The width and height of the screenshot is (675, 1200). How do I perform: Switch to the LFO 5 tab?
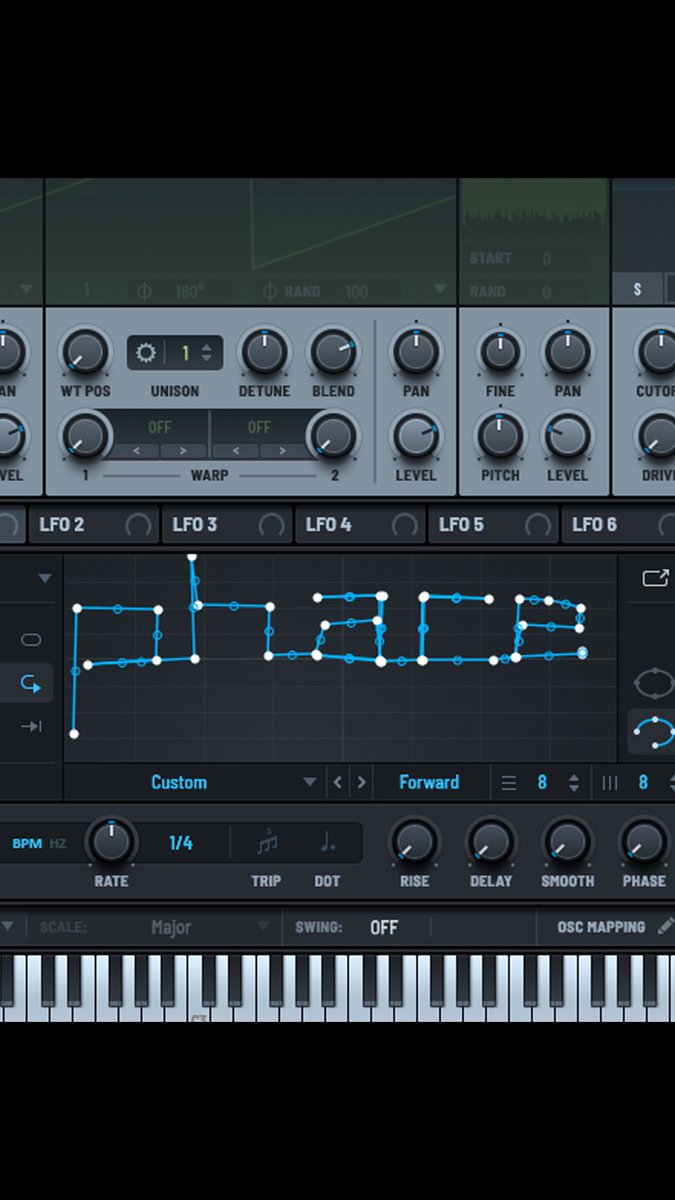pos(461,524)
